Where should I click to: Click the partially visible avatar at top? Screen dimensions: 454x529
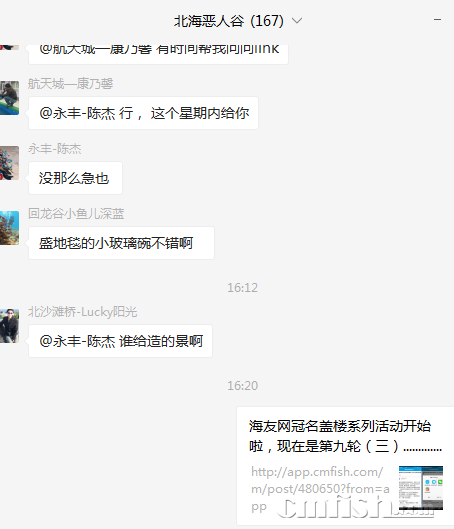pyautogui.click(x=9, y=47)
